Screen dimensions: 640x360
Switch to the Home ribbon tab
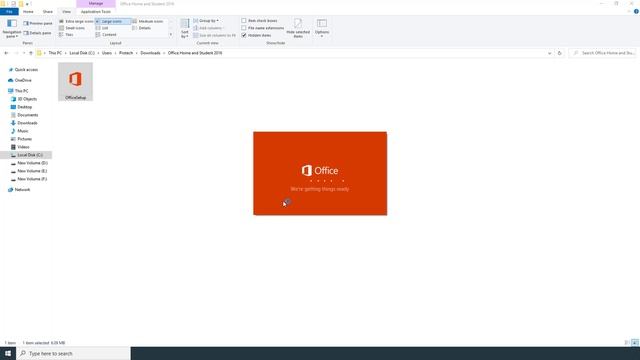(28, 11)
